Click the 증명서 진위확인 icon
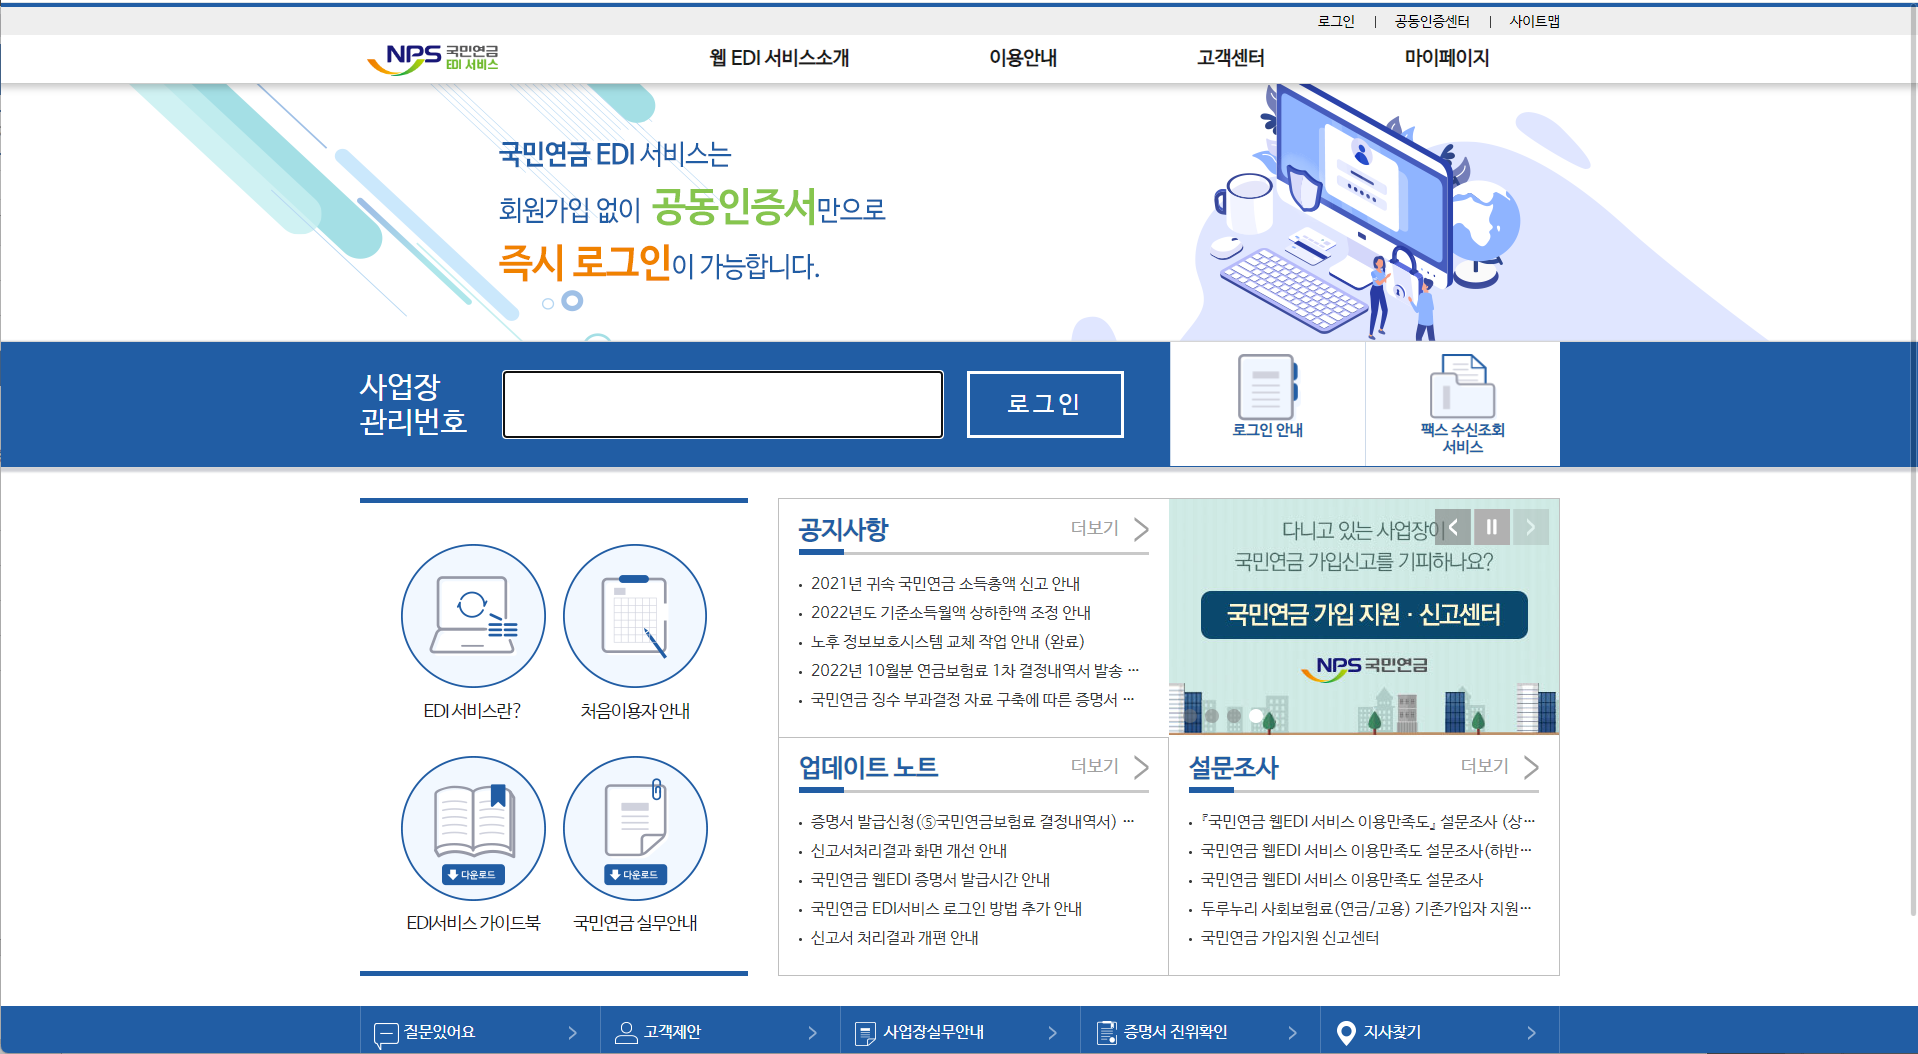 point(1106,1033)
